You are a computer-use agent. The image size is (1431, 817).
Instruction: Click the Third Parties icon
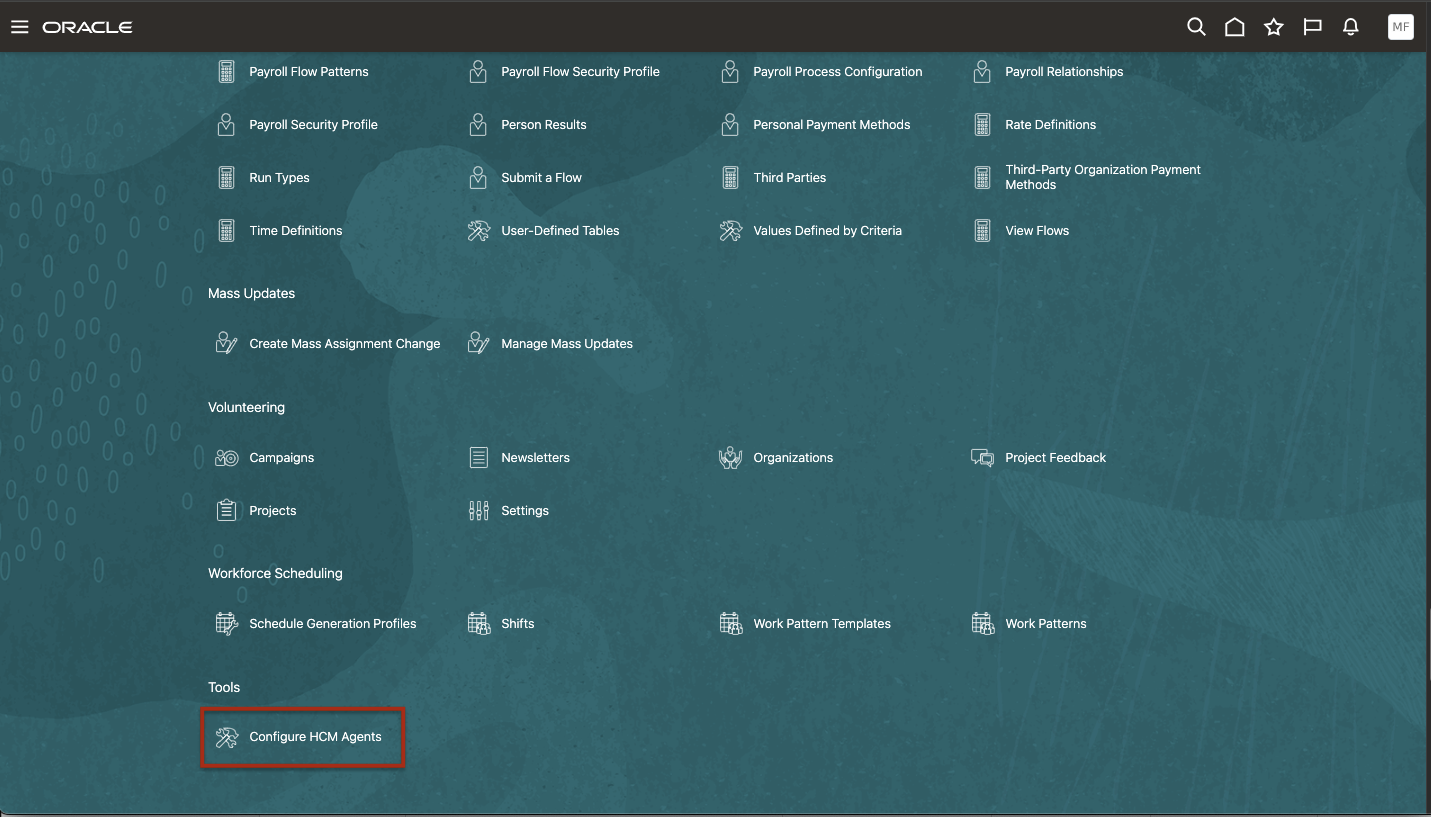coord(730,178)
